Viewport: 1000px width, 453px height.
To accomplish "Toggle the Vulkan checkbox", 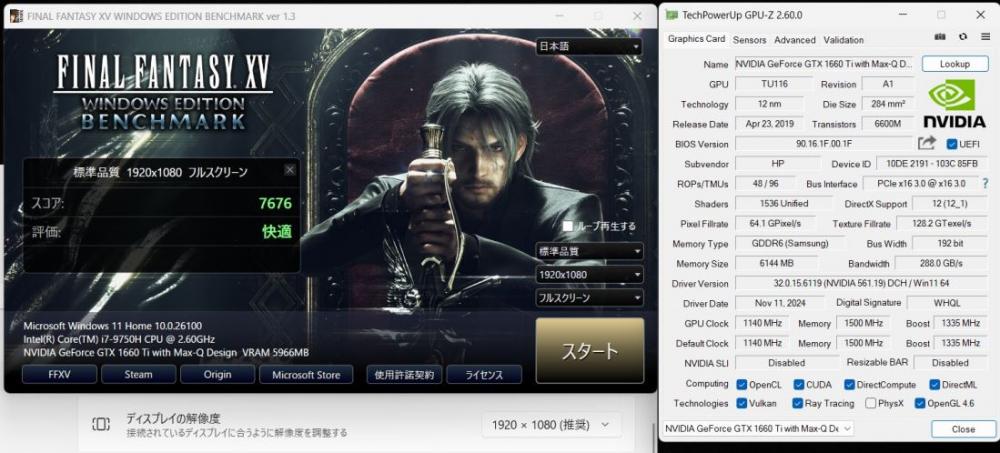I will (742, 403).
